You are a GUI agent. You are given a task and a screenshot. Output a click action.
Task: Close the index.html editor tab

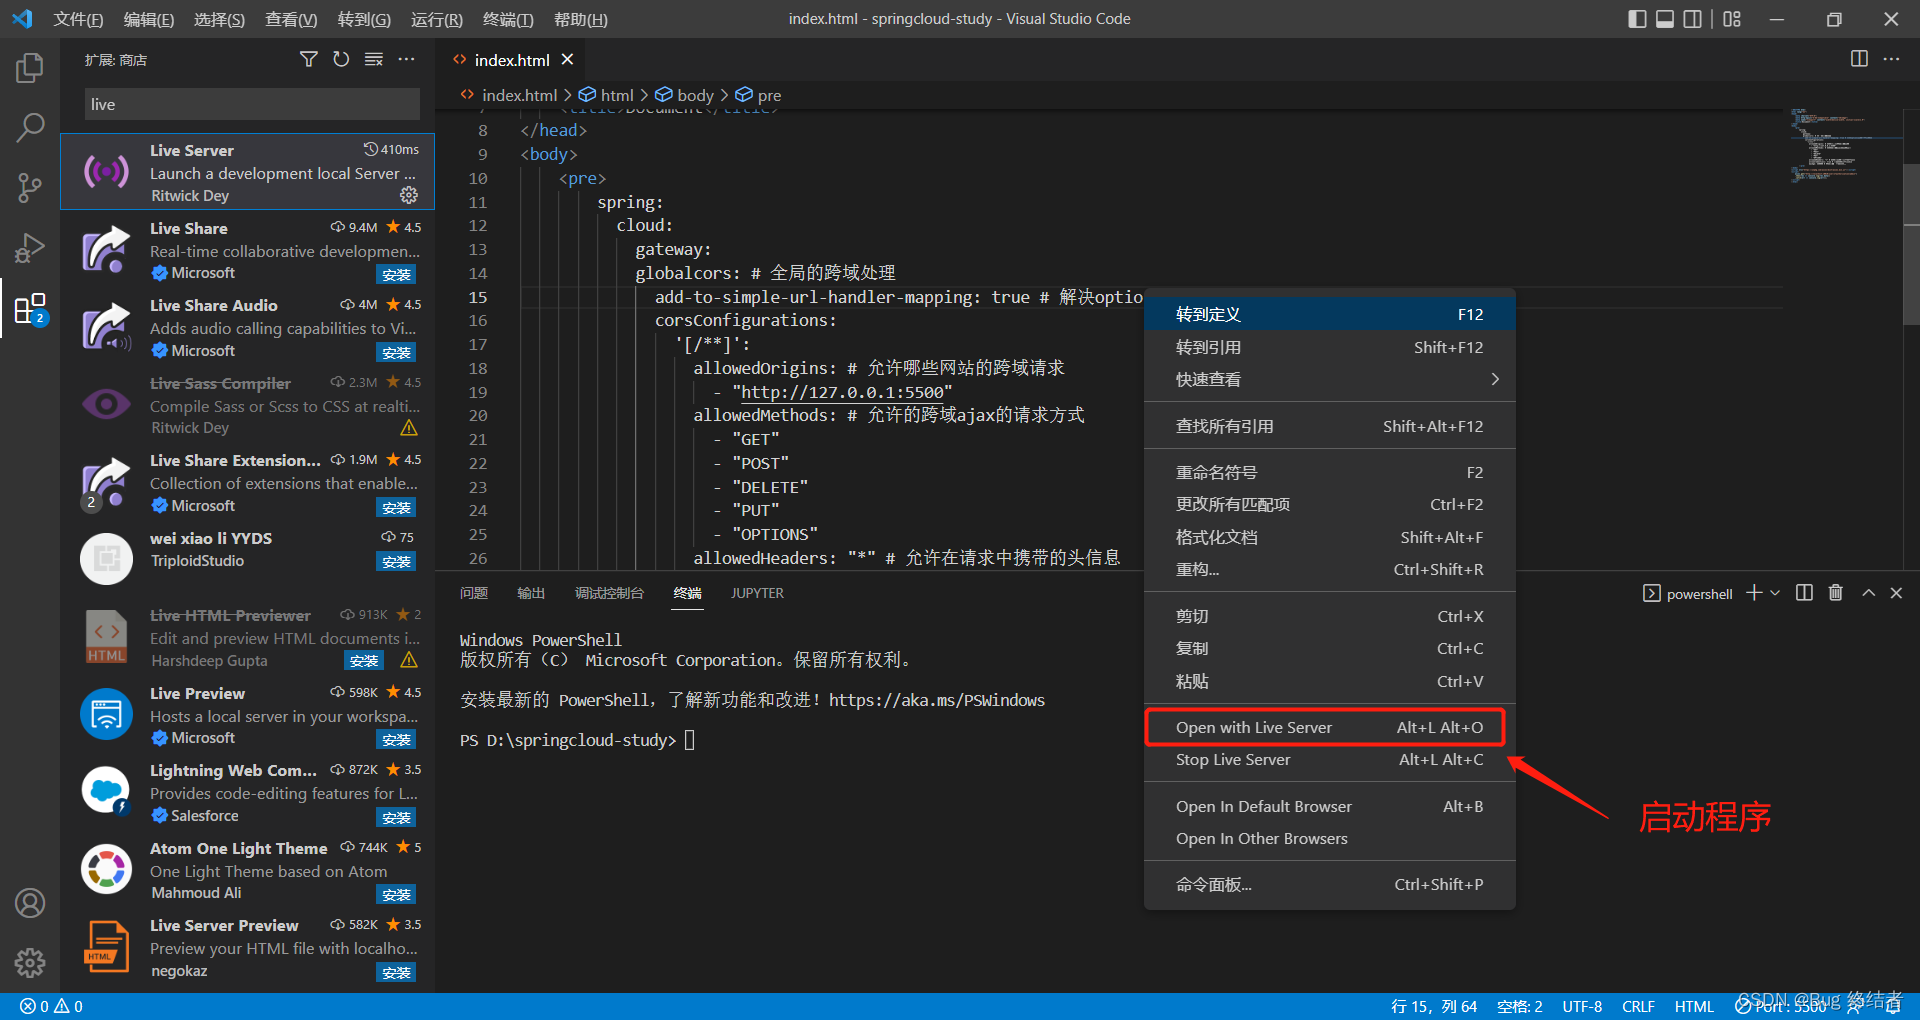(x=567, y=60)
